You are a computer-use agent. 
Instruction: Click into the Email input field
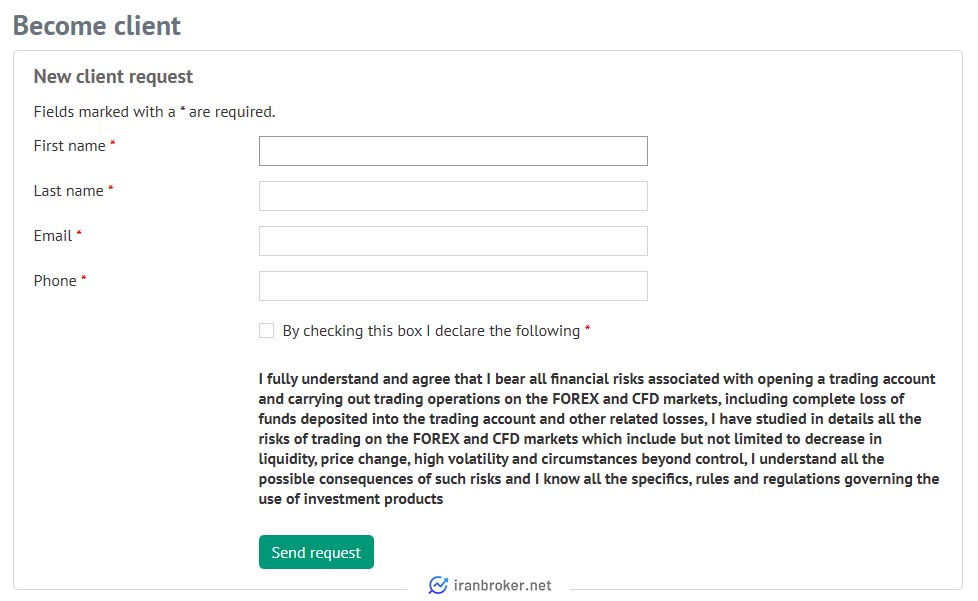point(453,241)
